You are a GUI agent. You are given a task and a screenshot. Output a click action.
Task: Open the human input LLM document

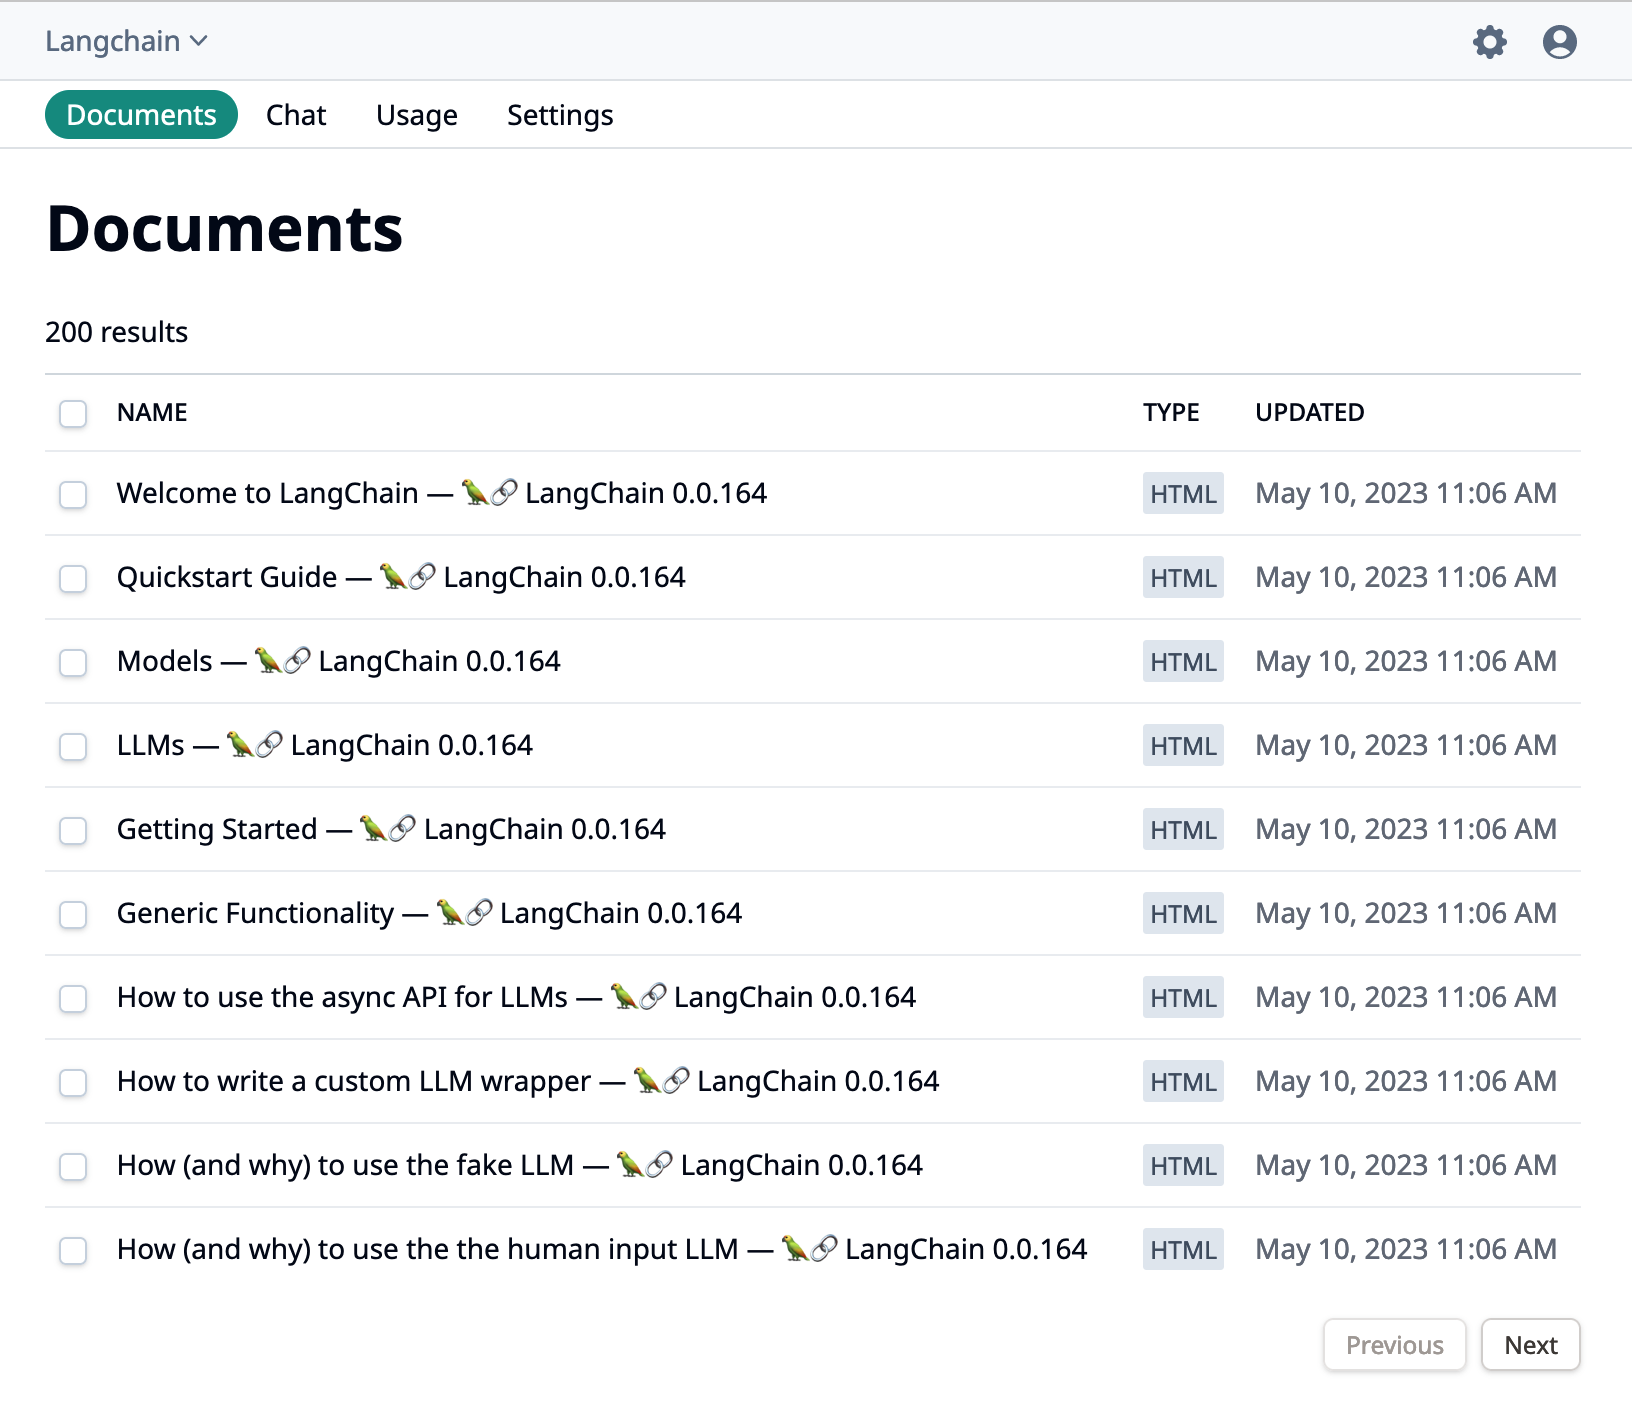(602, 1249)
